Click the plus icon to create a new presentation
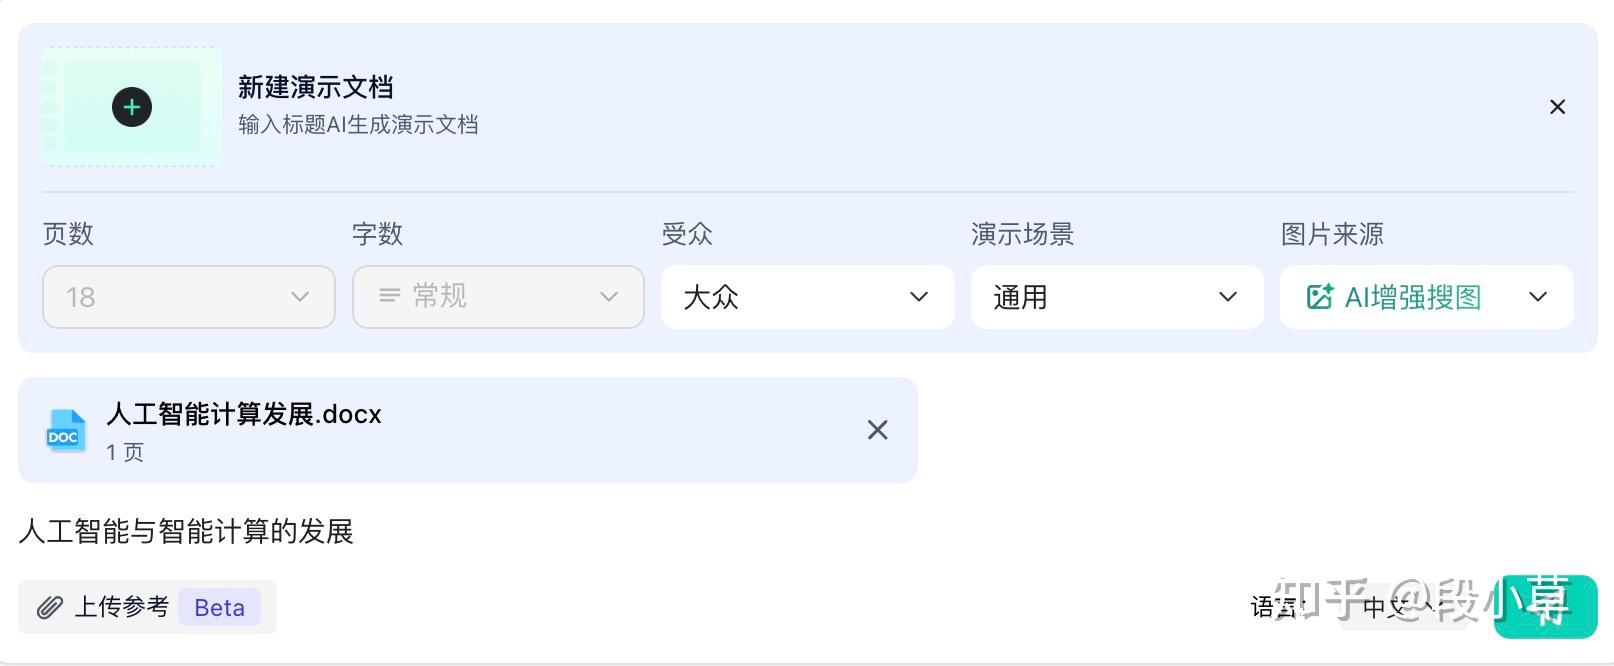This screenshot has width=1614, height=666. [132, 107]
